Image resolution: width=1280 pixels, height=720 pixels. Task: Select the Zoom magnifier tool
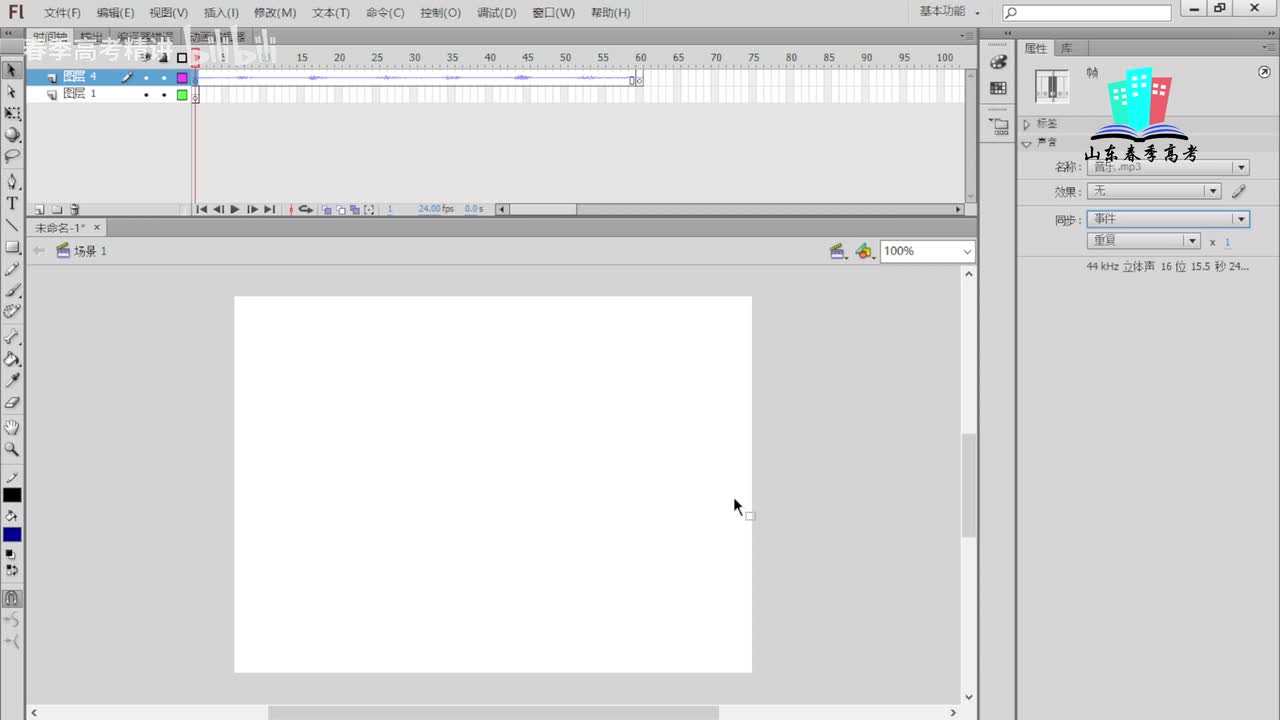12,450
